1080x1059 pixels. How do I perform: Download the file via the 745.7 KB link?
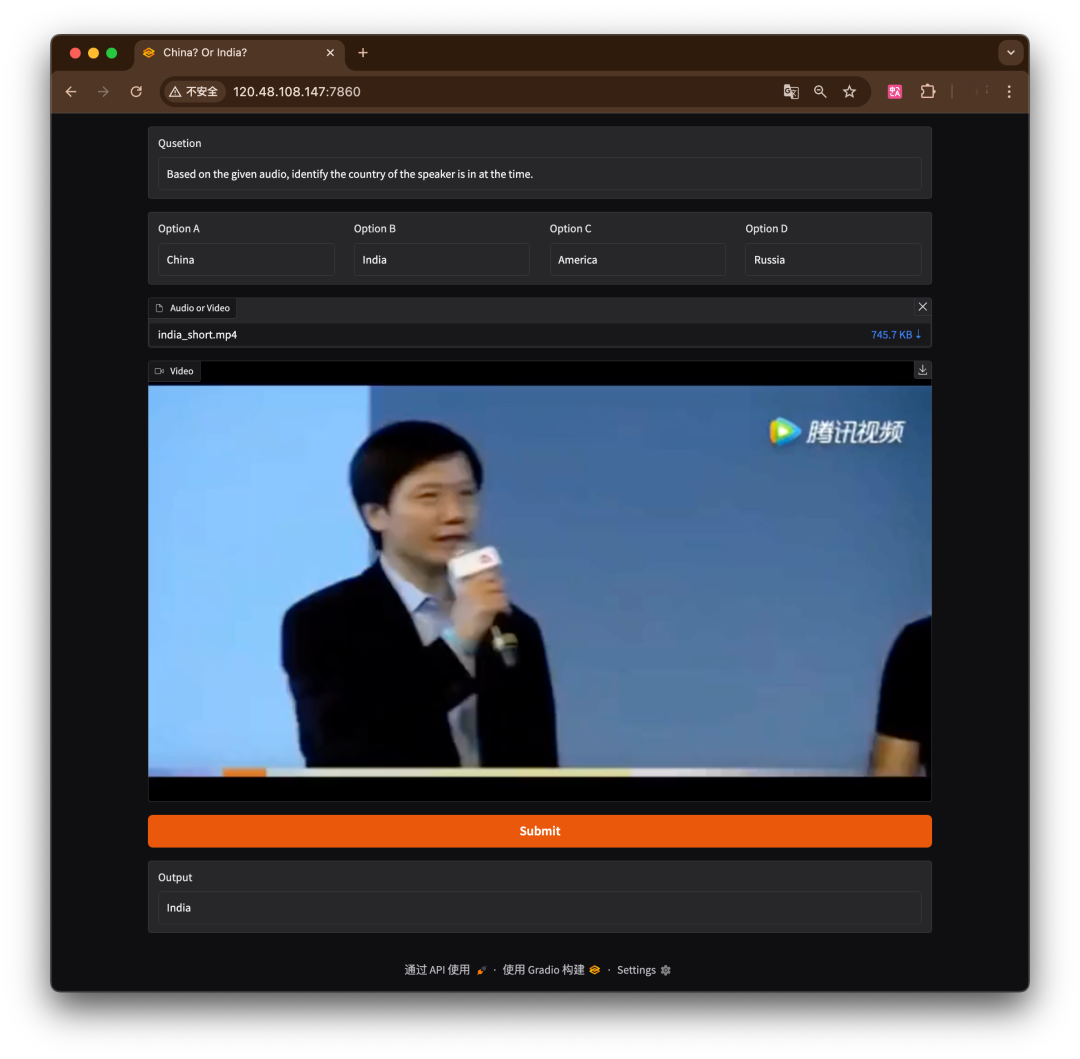pos(895,335)
